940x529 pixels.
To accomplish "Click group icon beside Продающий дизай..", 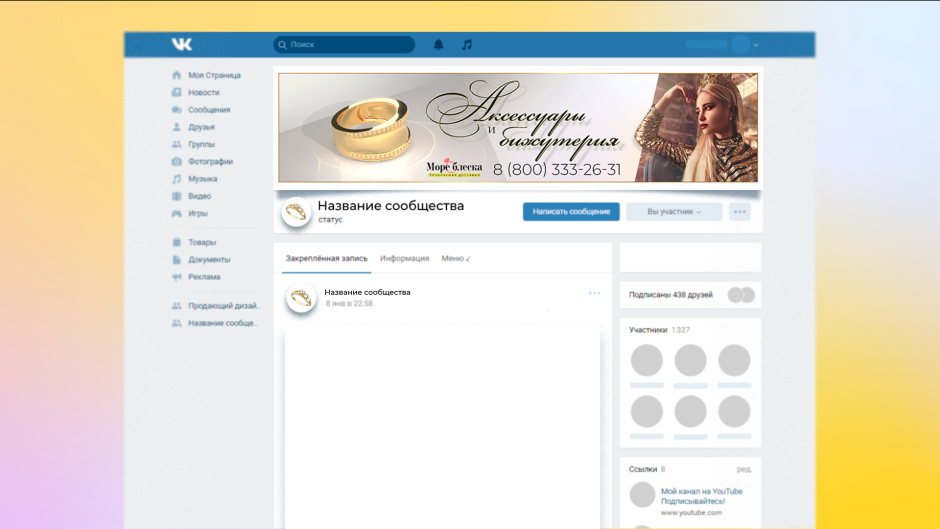I will pyautogui.click(x=176, y=306).
